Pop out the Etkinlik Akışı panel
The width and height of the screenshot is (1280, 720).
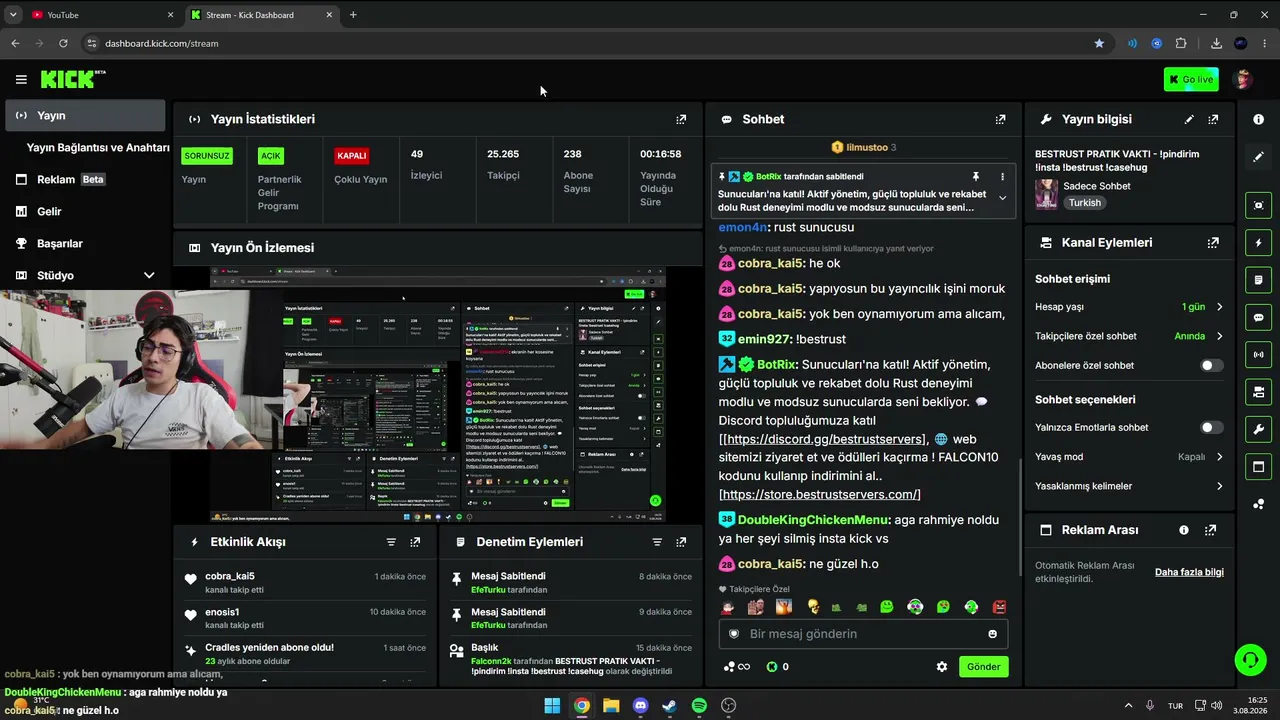coord(415,542)
